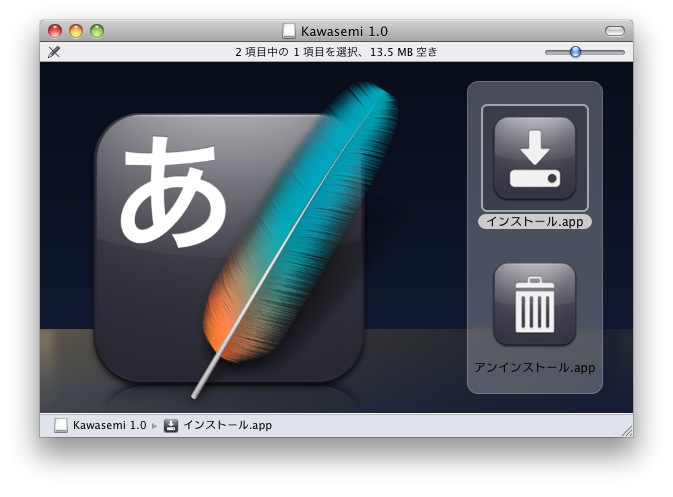Click the Kawasemi 1.0 title bar disk icon
Image resolution: width=673 pixels, height=497 pixels.
[x=289, y=31]
